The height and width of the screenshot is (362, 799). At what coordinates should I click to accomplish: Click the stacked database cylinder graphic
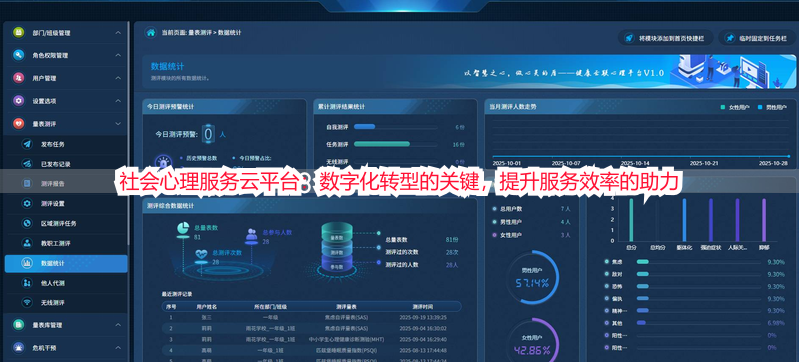pyautogui.click(x=336, y=247)
